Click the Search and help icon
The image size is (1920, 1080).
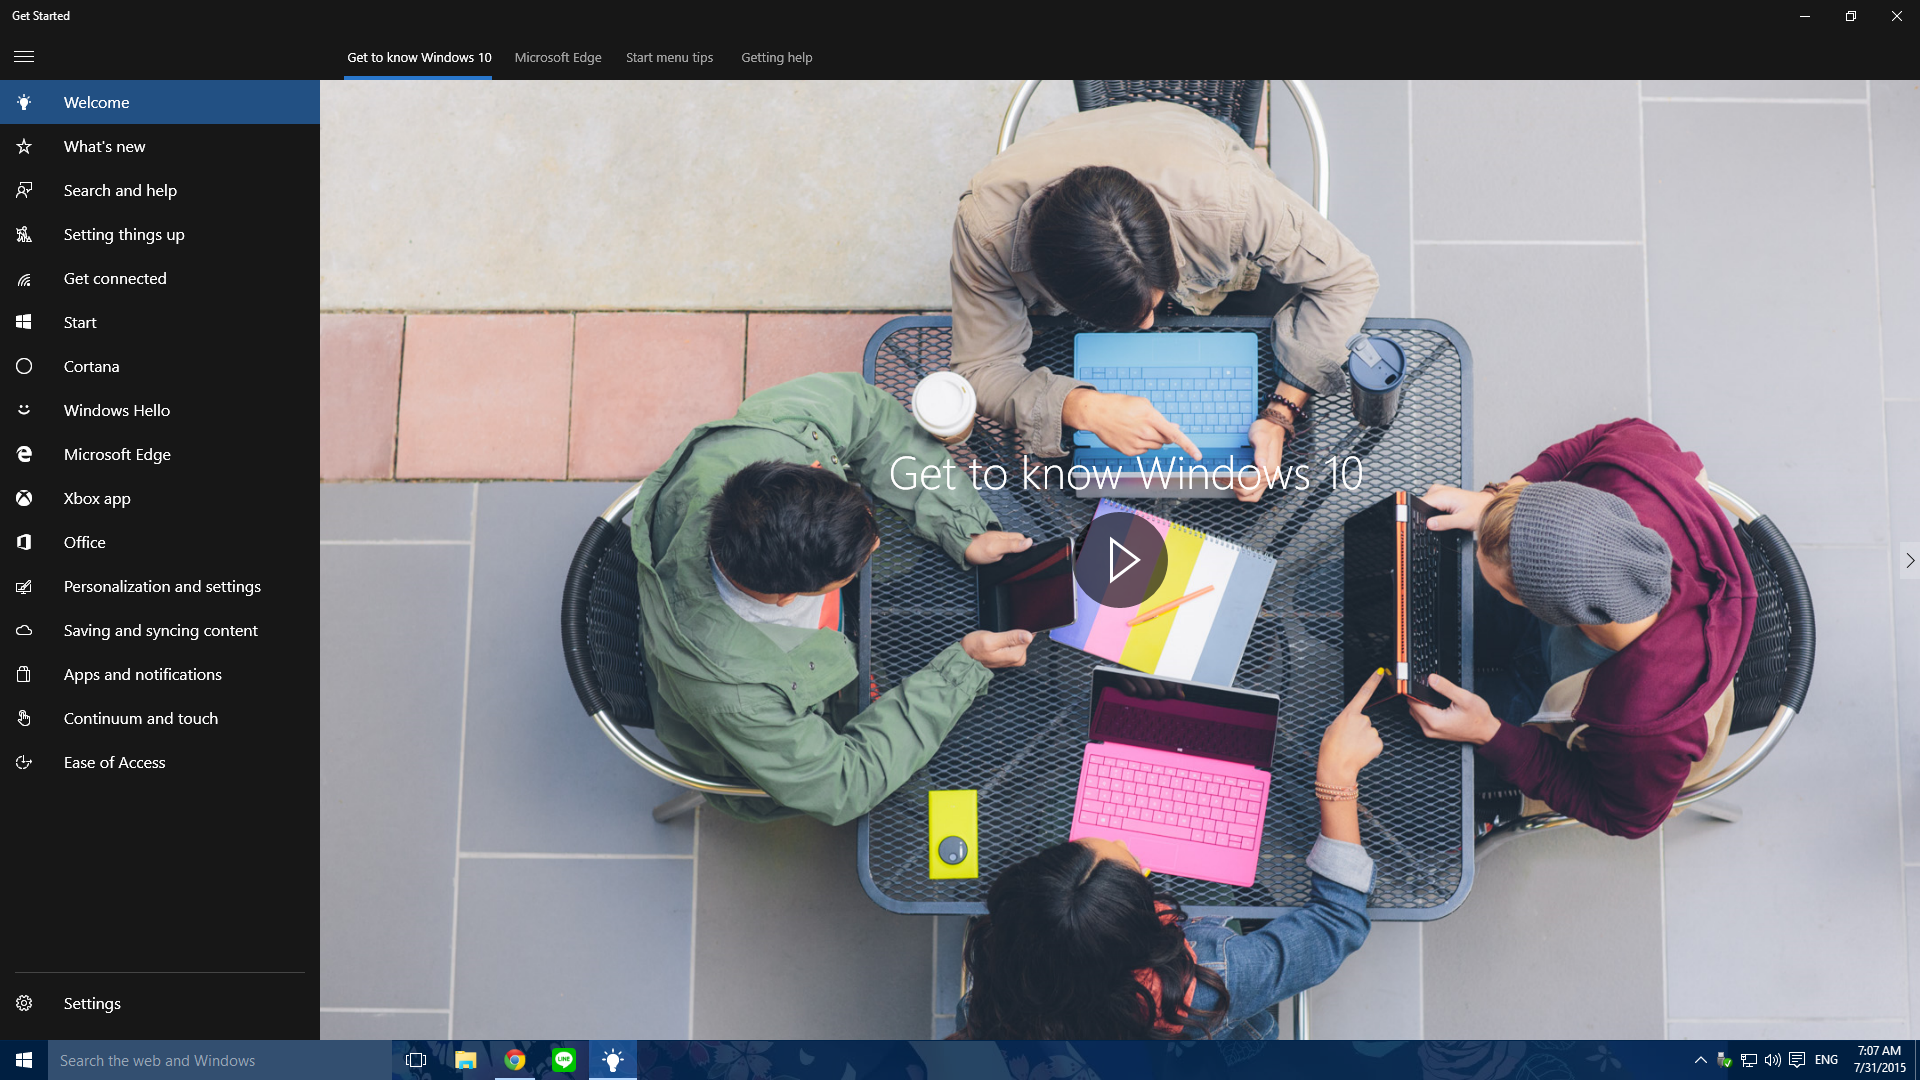24,190
